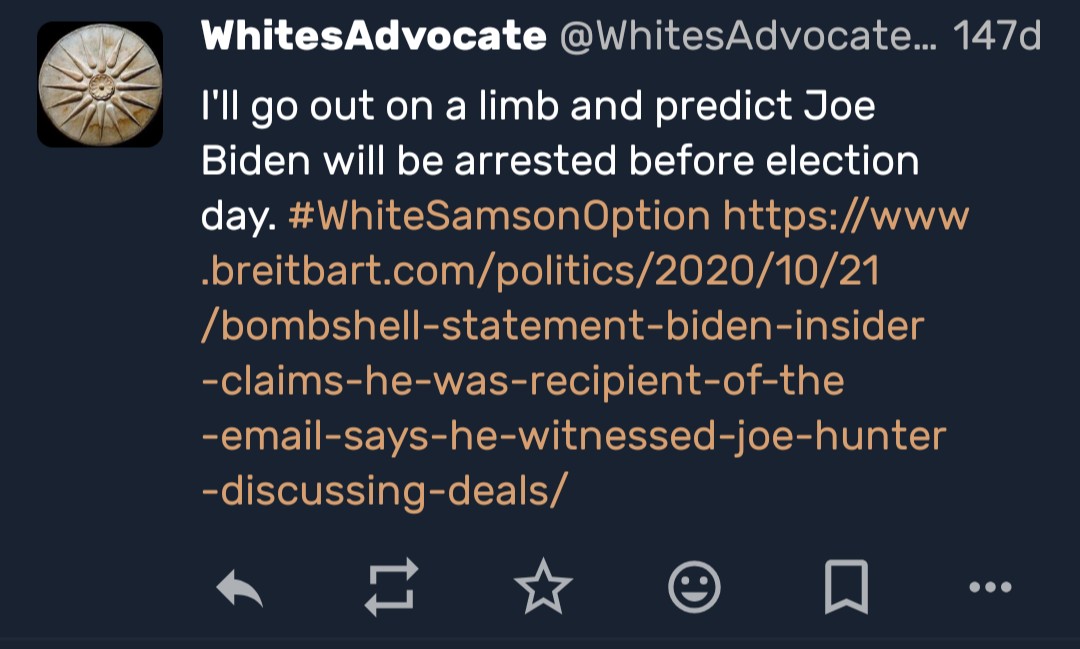Screen dimensions: 1080x649
Task: Open the emoji reaction picker
Action: pyautogui.click(x=694, y=587)
